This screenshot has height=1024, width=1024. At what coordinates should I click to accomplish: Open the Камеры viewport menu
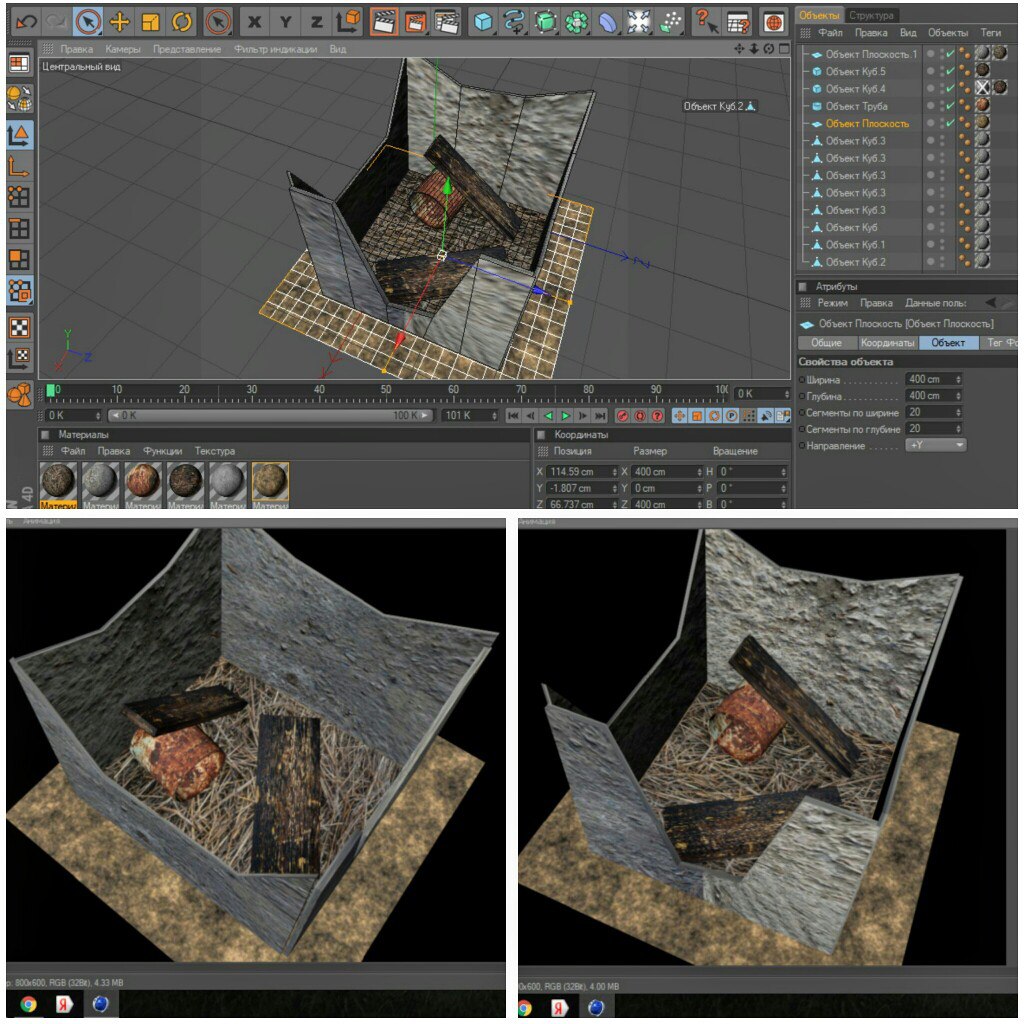pos(123,49)
